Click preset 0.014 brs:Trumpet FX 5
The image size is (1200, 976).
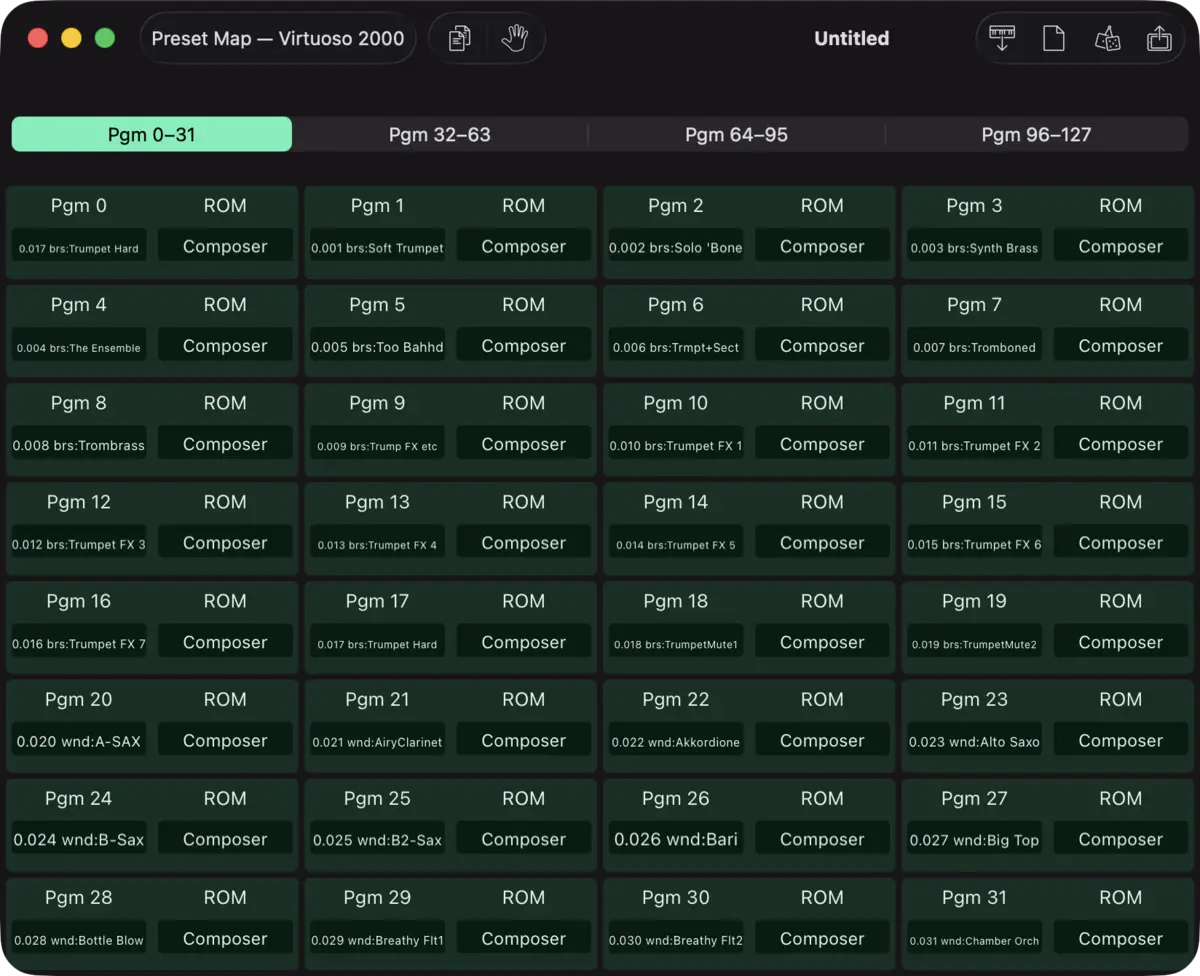click(676, 544)
